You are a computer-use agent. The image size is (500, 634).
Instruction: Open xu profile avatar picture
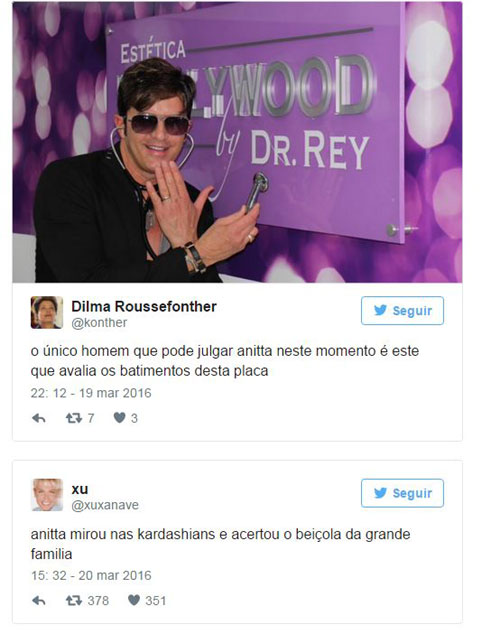pos(47,495)
